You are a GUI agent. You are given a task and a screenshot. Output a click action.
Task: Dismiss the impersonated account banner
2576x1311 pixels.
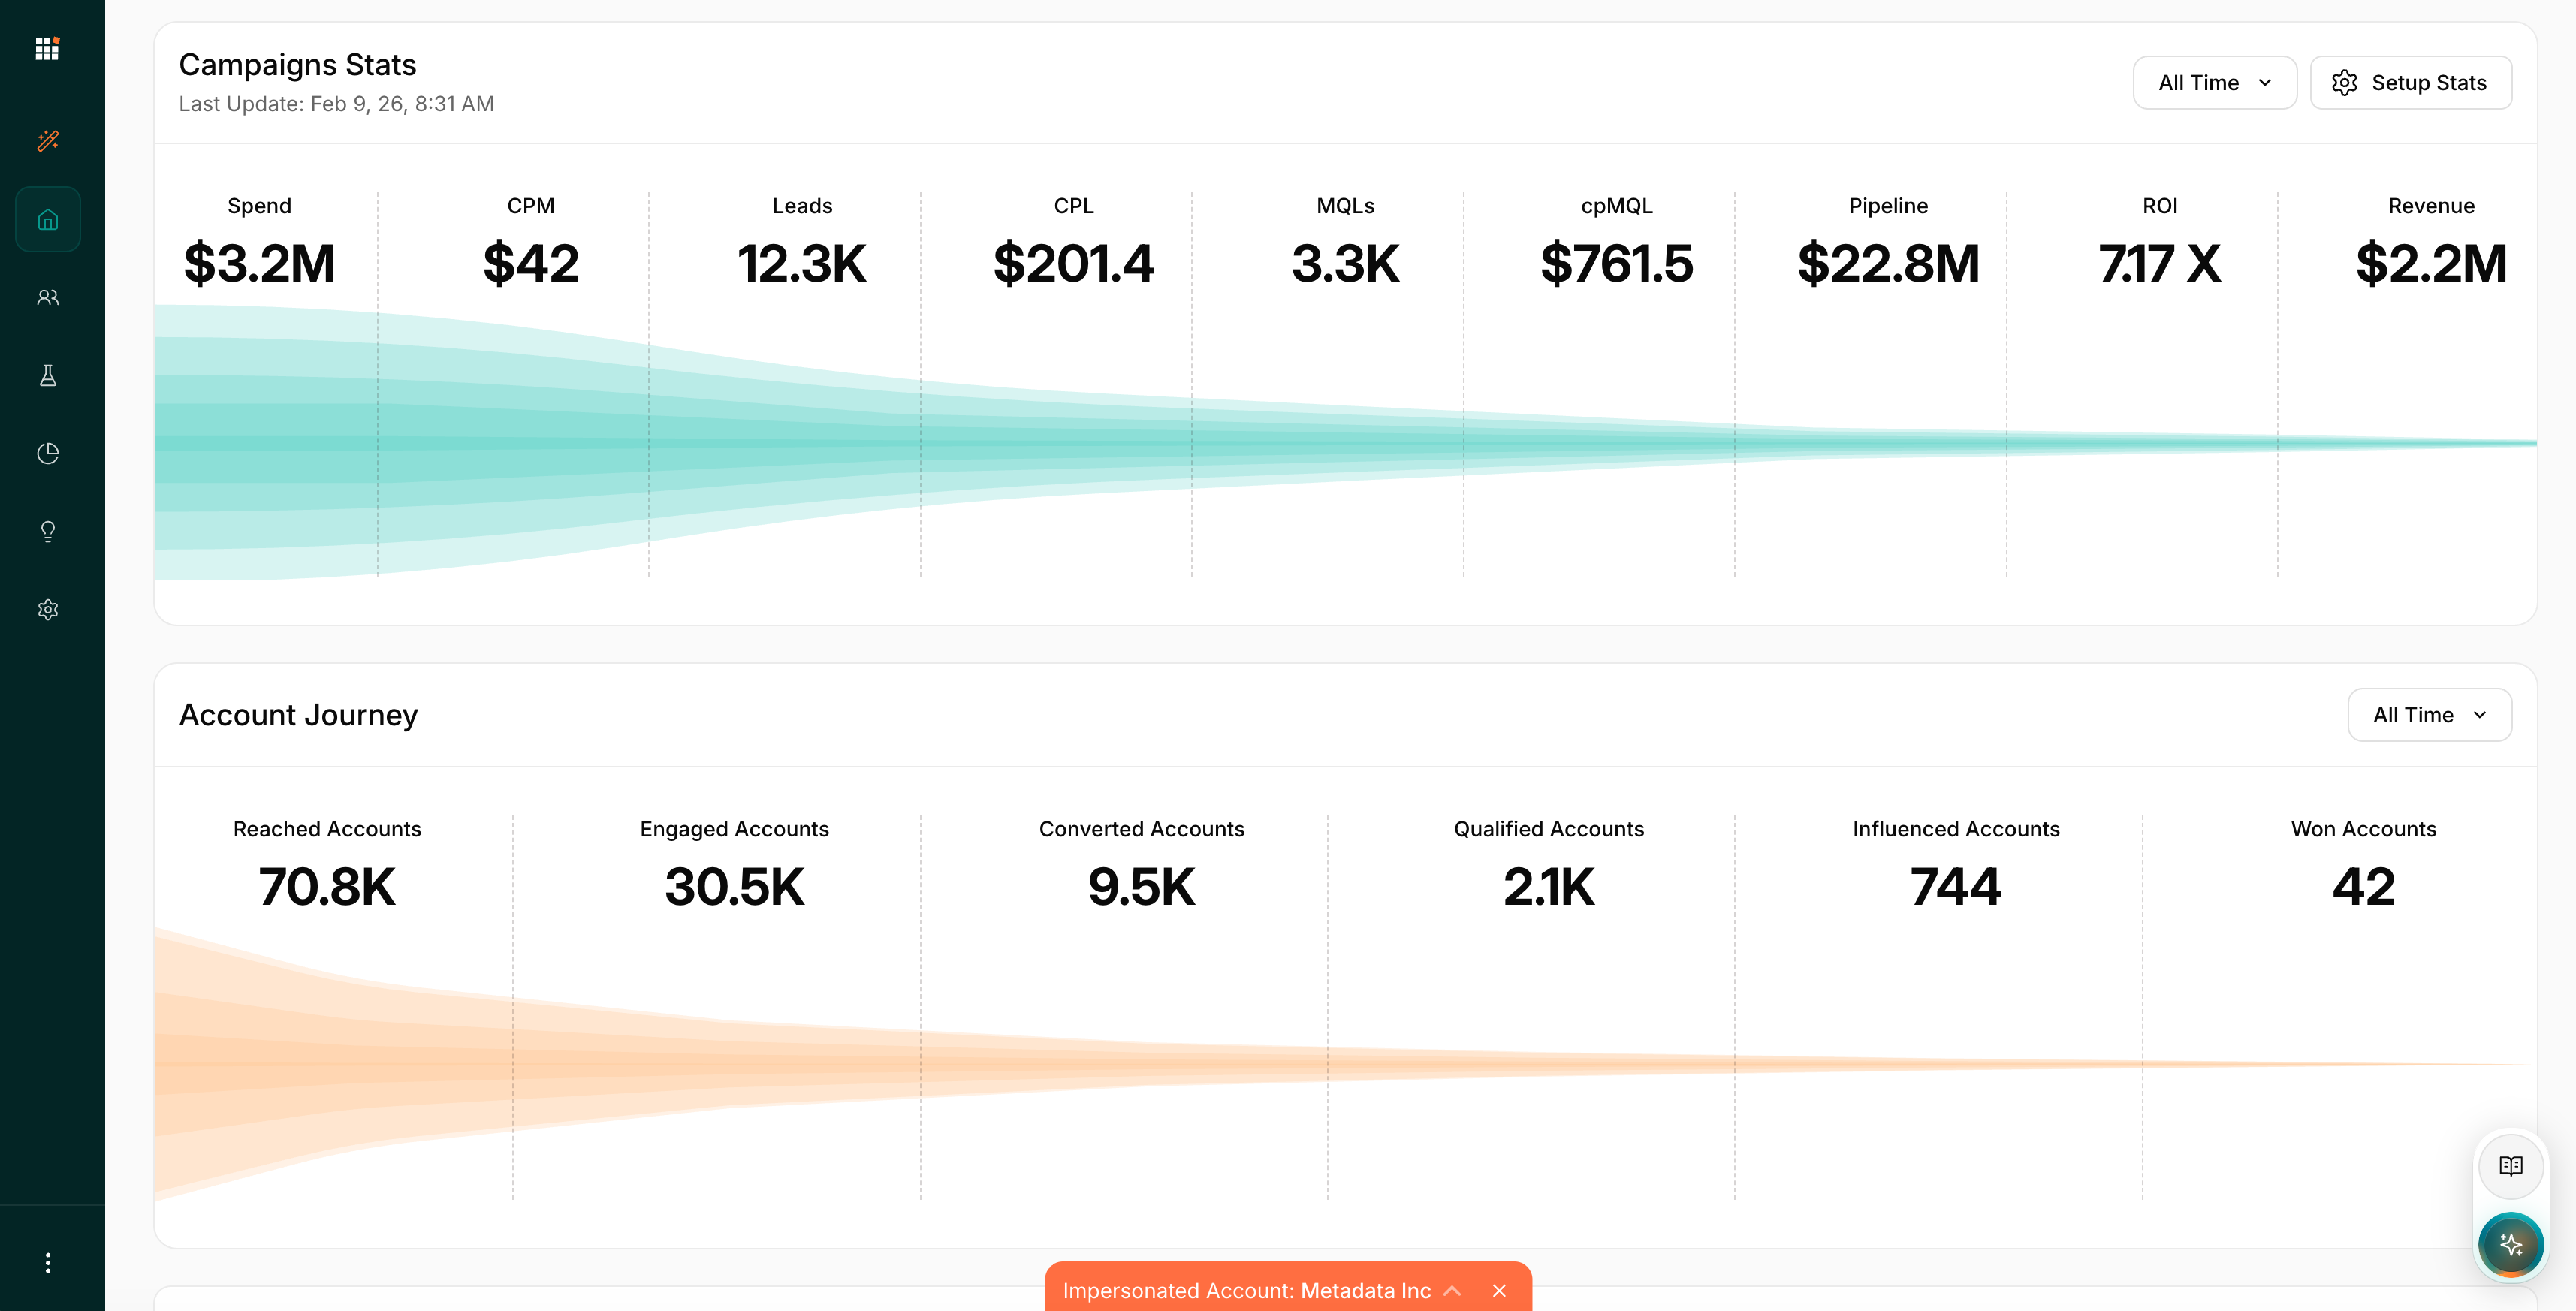(x=1499, y=1291)
